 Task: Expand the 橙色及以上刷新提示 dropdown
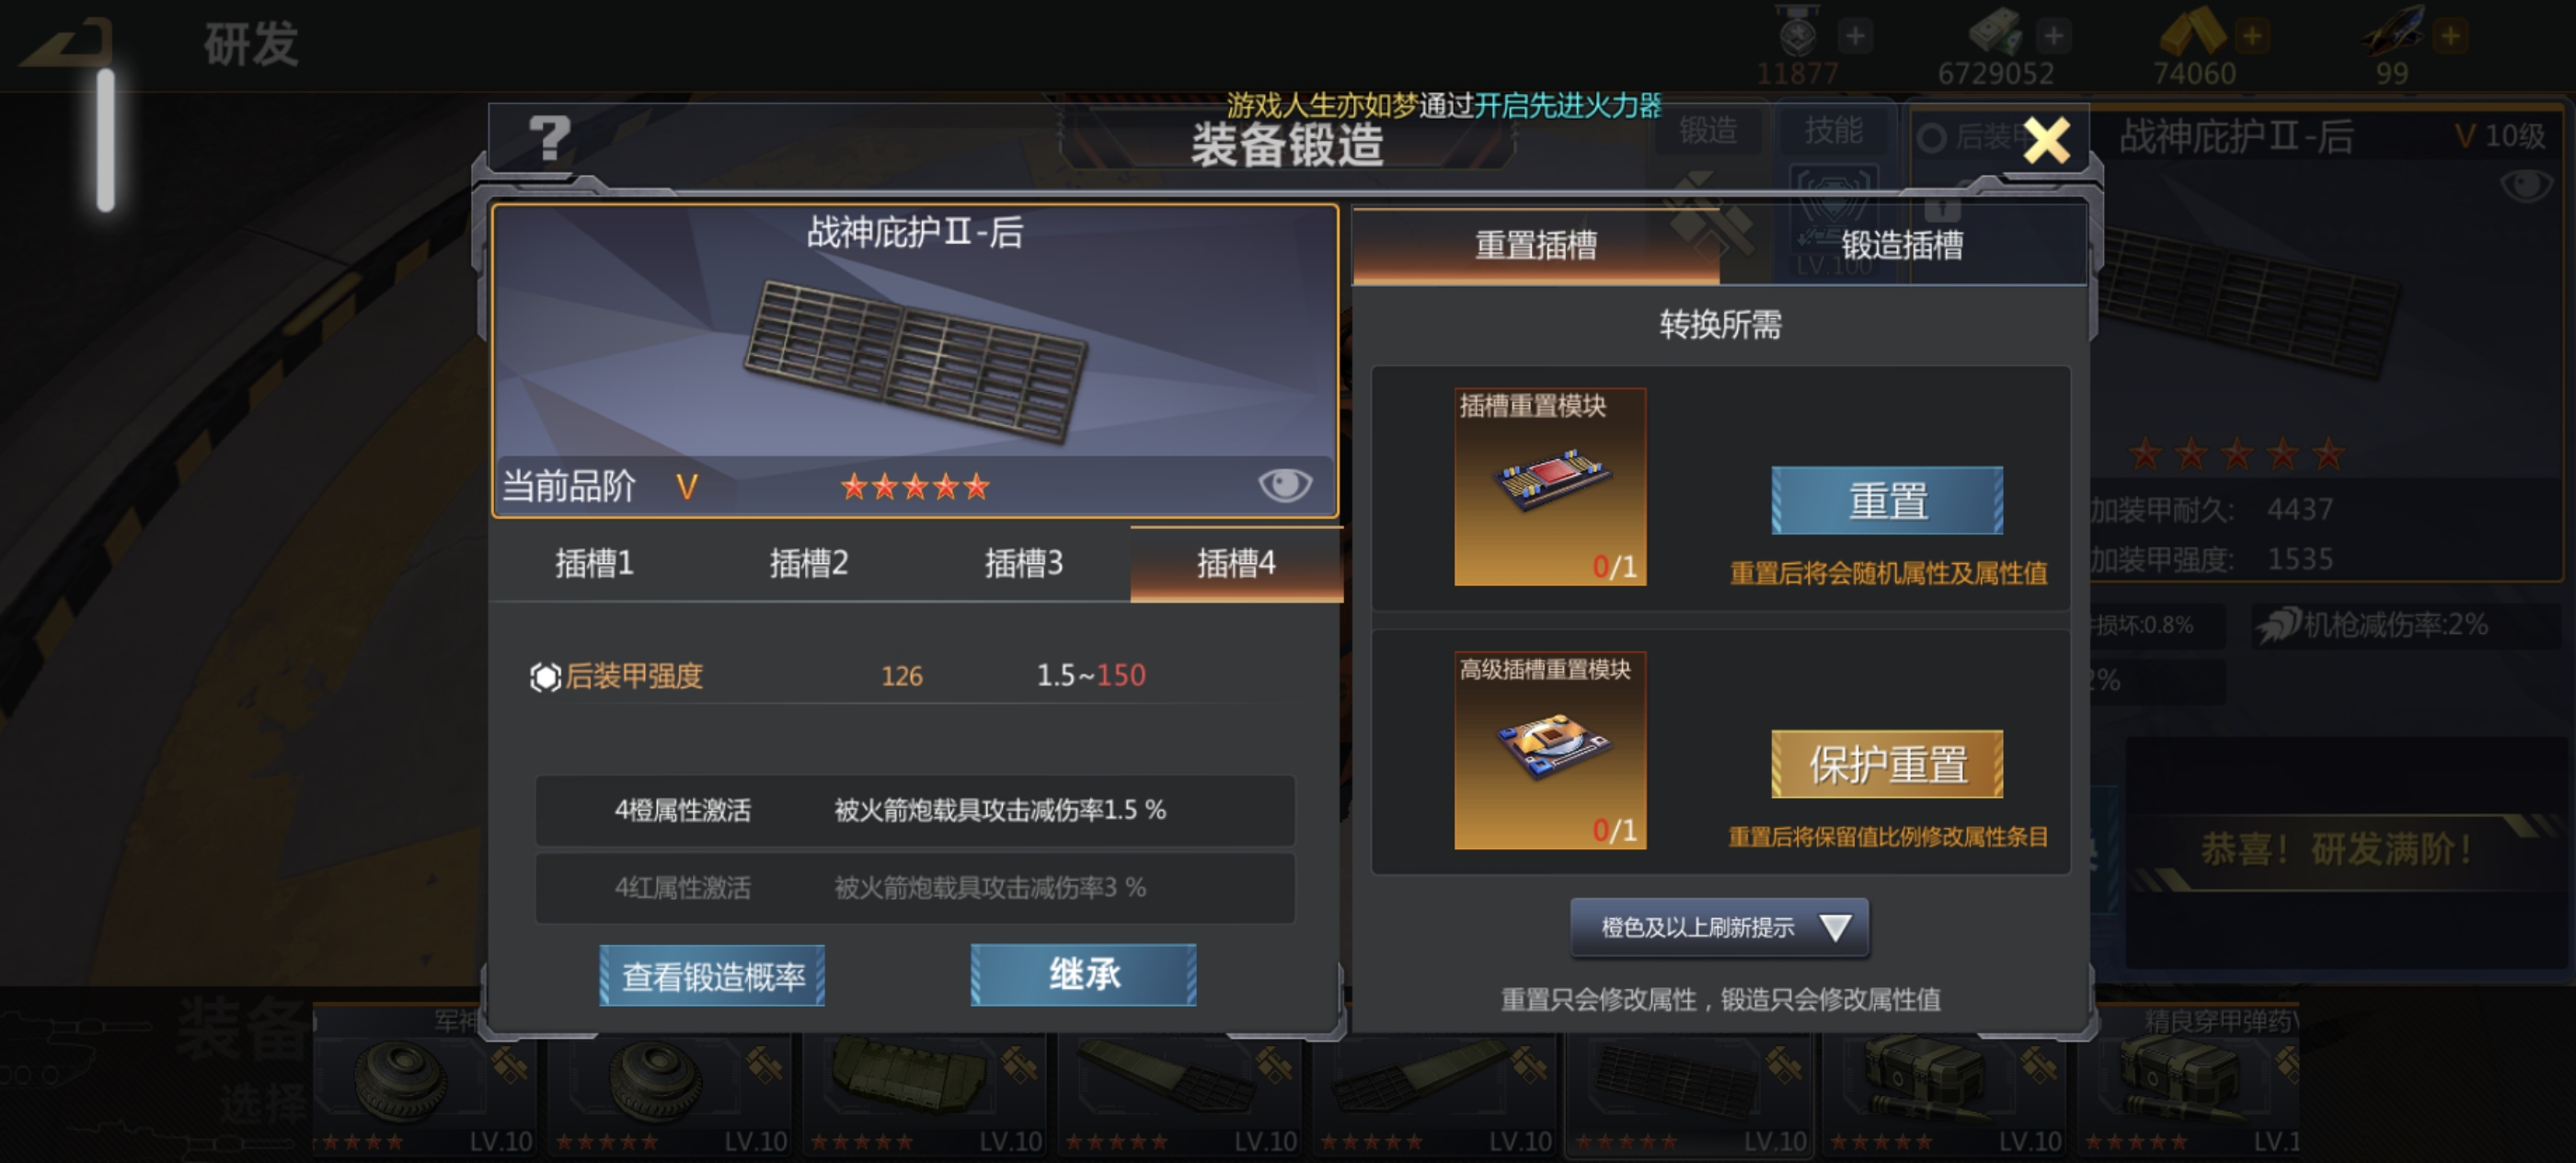tap(1719, 927)
